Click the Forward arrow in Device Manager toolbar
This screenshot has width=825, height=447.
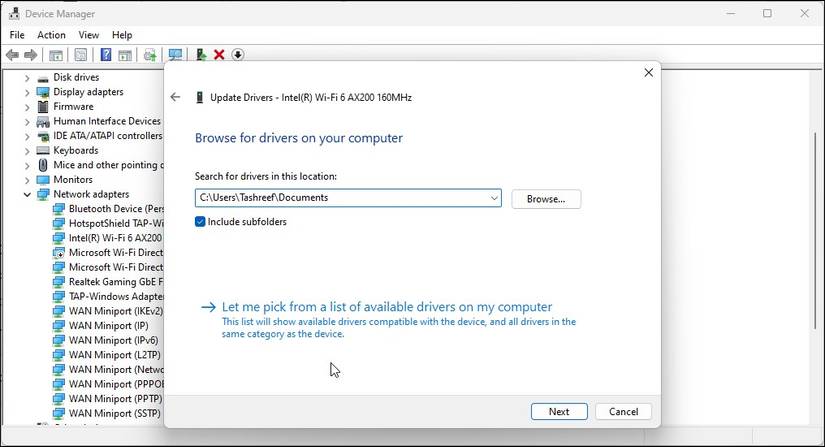[31, 55]
